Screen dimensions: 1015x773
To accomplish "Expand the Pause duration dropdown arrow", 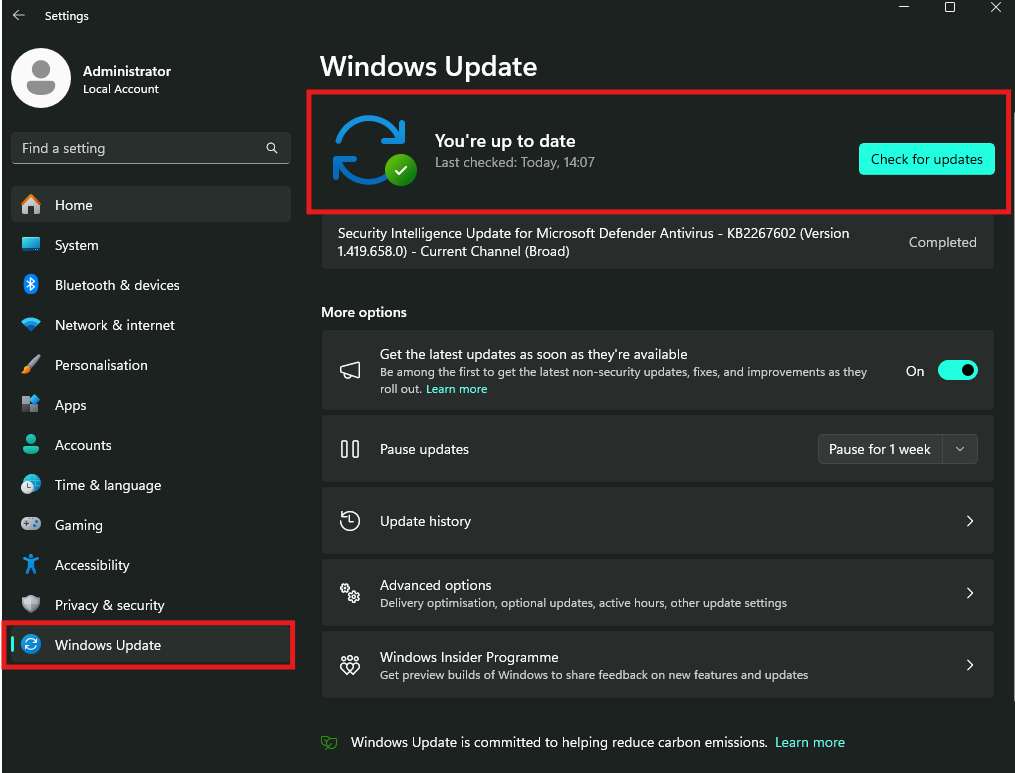I will (959, 449).
